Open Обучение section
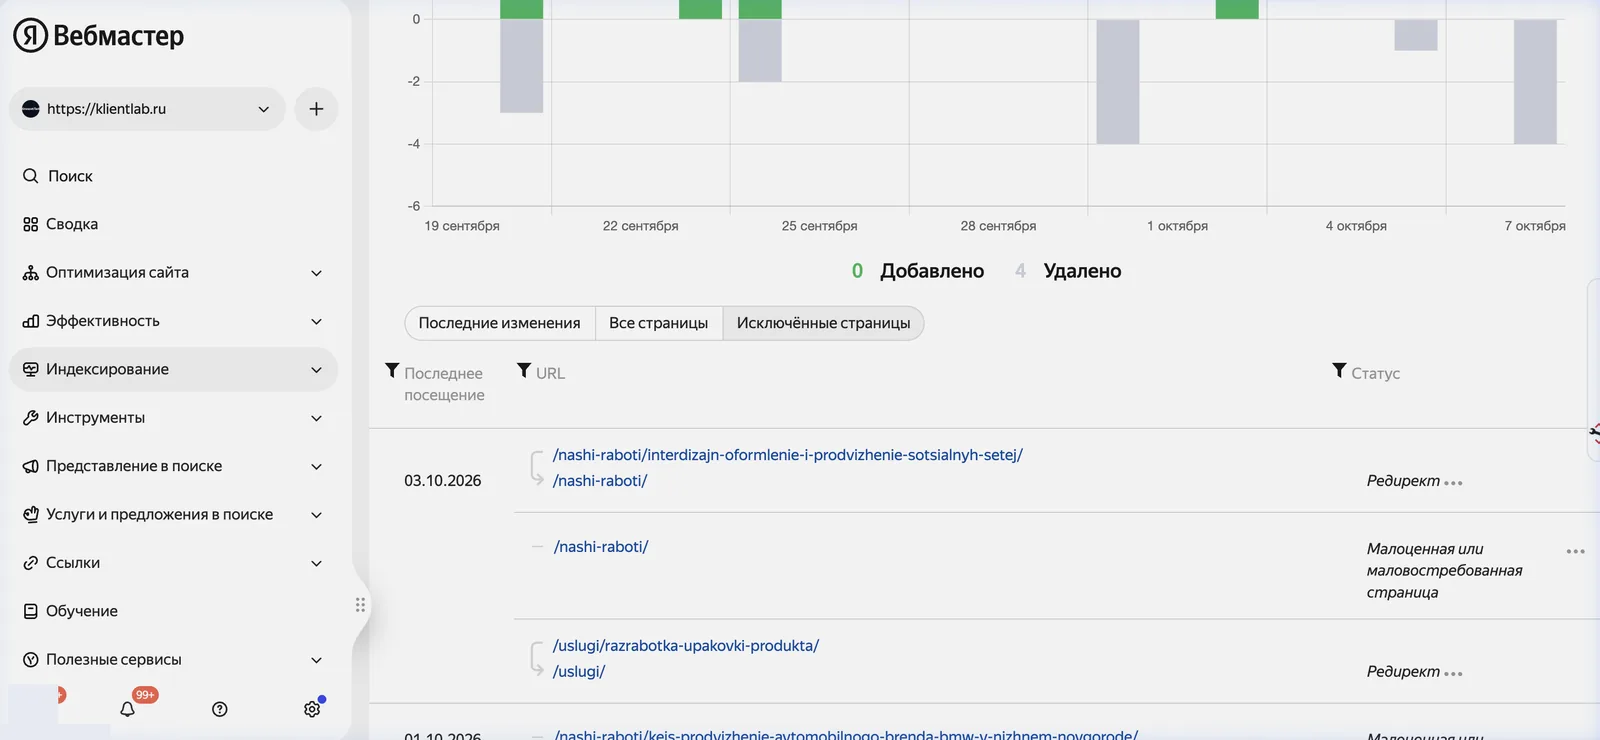This screenshot has width=1600, height=740. click(x=173, y=611)
